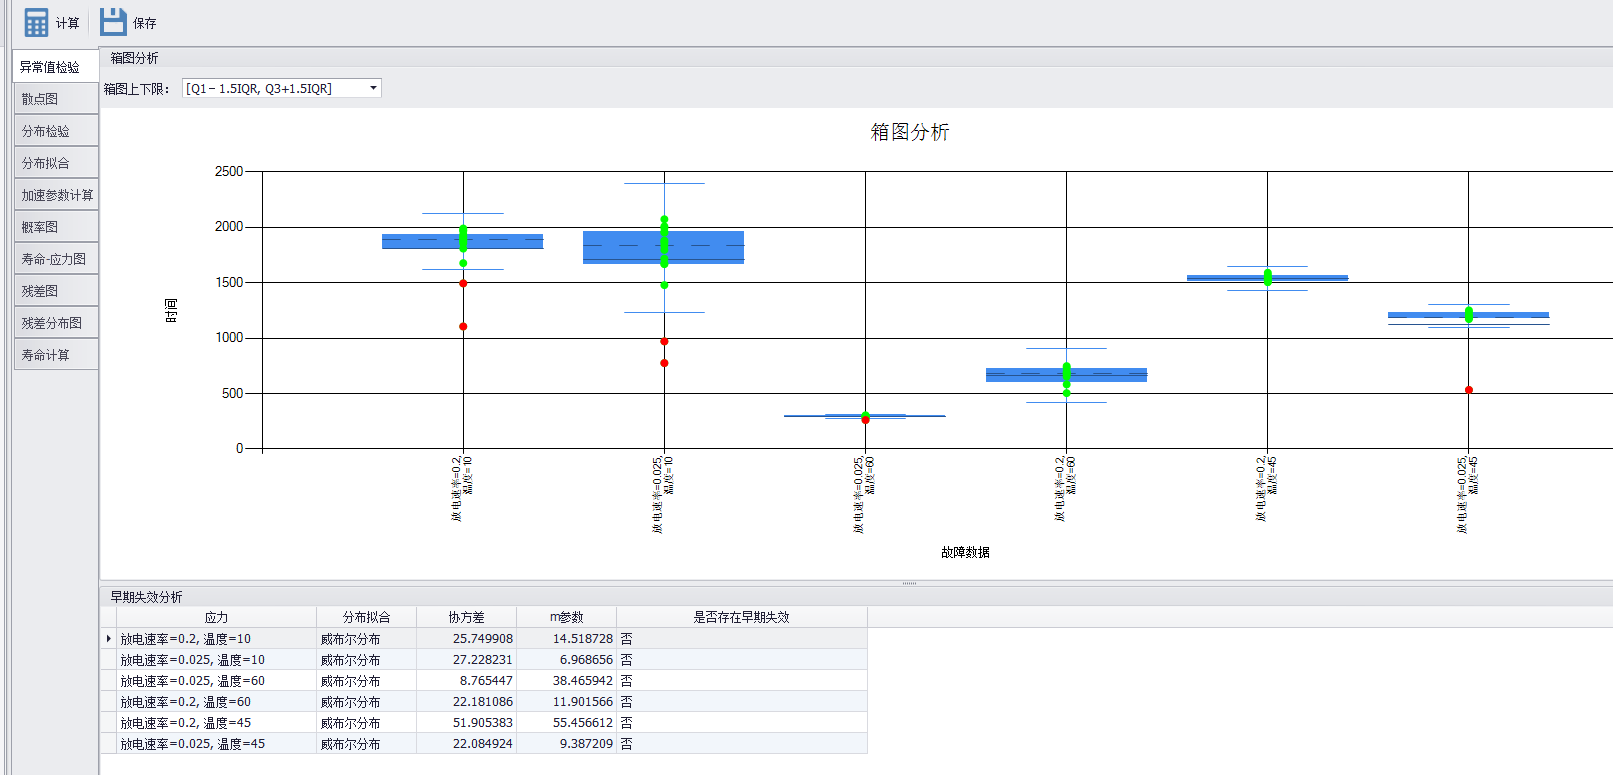This screenshot has width=1613, height=775.
Task: Click the m参数 column header
Action: (566, 617)
